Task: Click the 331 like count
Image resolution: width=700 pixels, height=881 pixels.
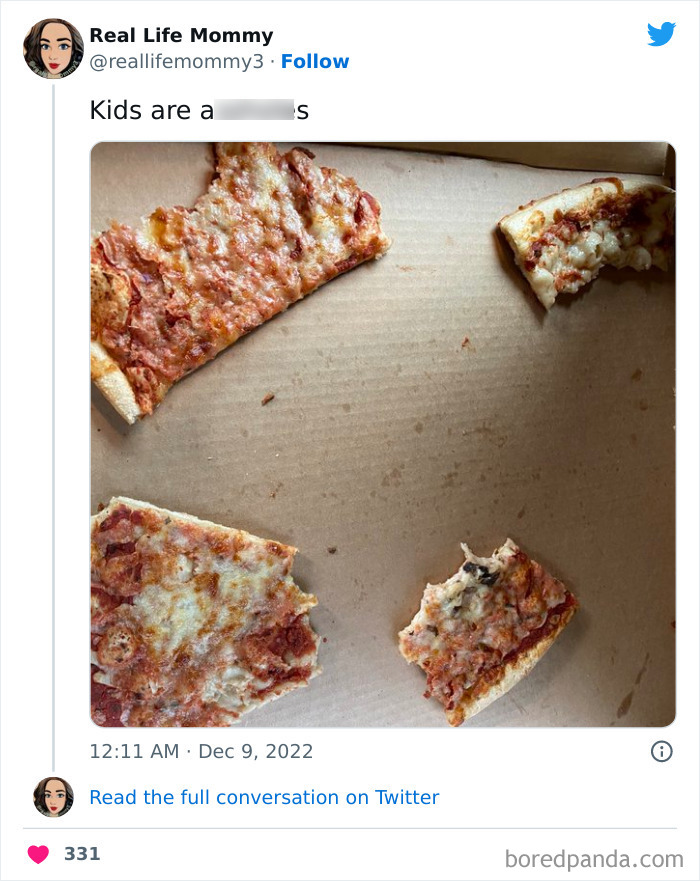Action: [83, 853]
